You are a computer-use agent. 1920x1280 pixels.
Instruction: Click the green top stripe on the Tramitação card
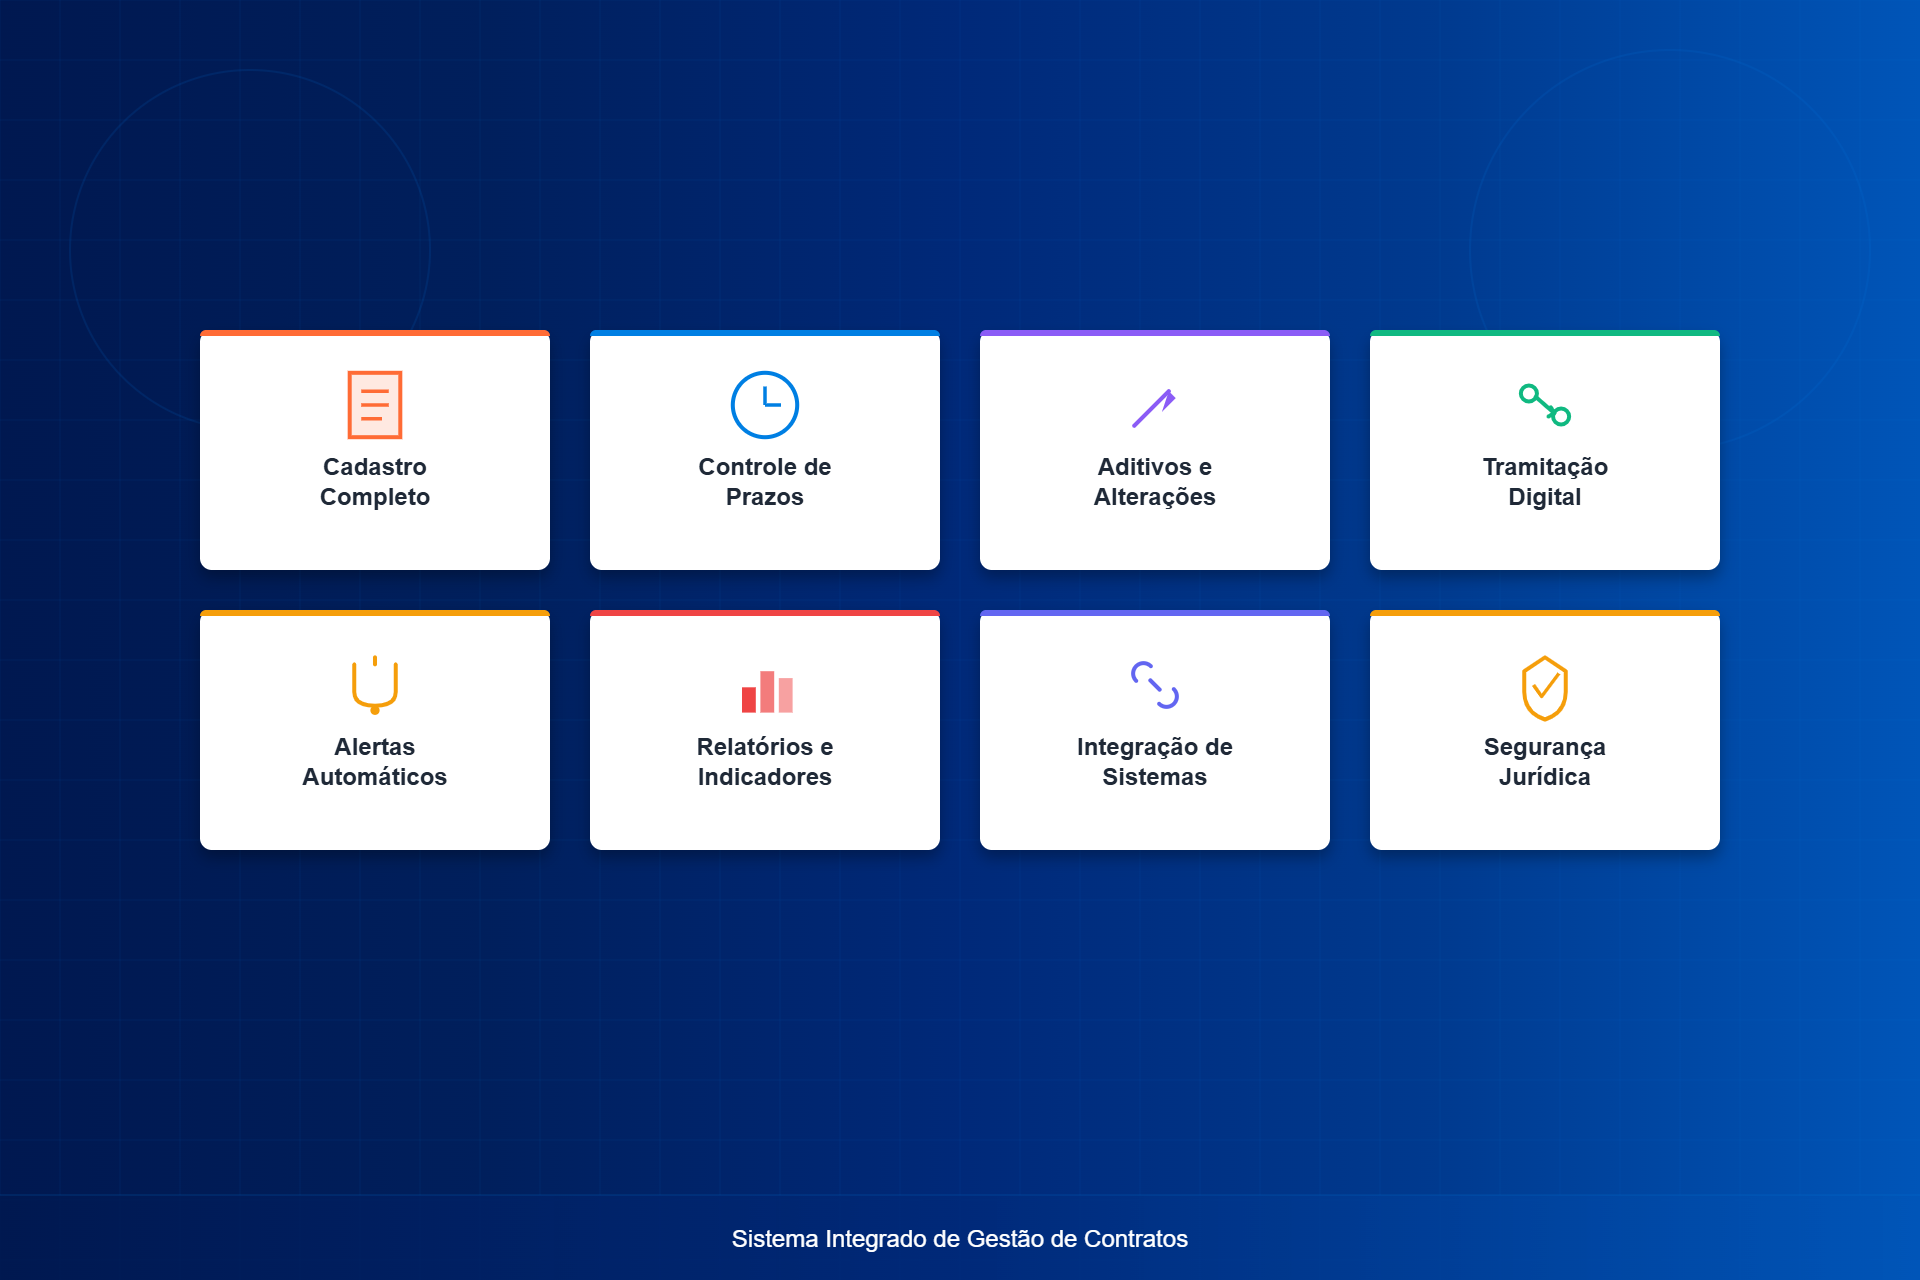pyautogui.click(x=1544, y=333)
